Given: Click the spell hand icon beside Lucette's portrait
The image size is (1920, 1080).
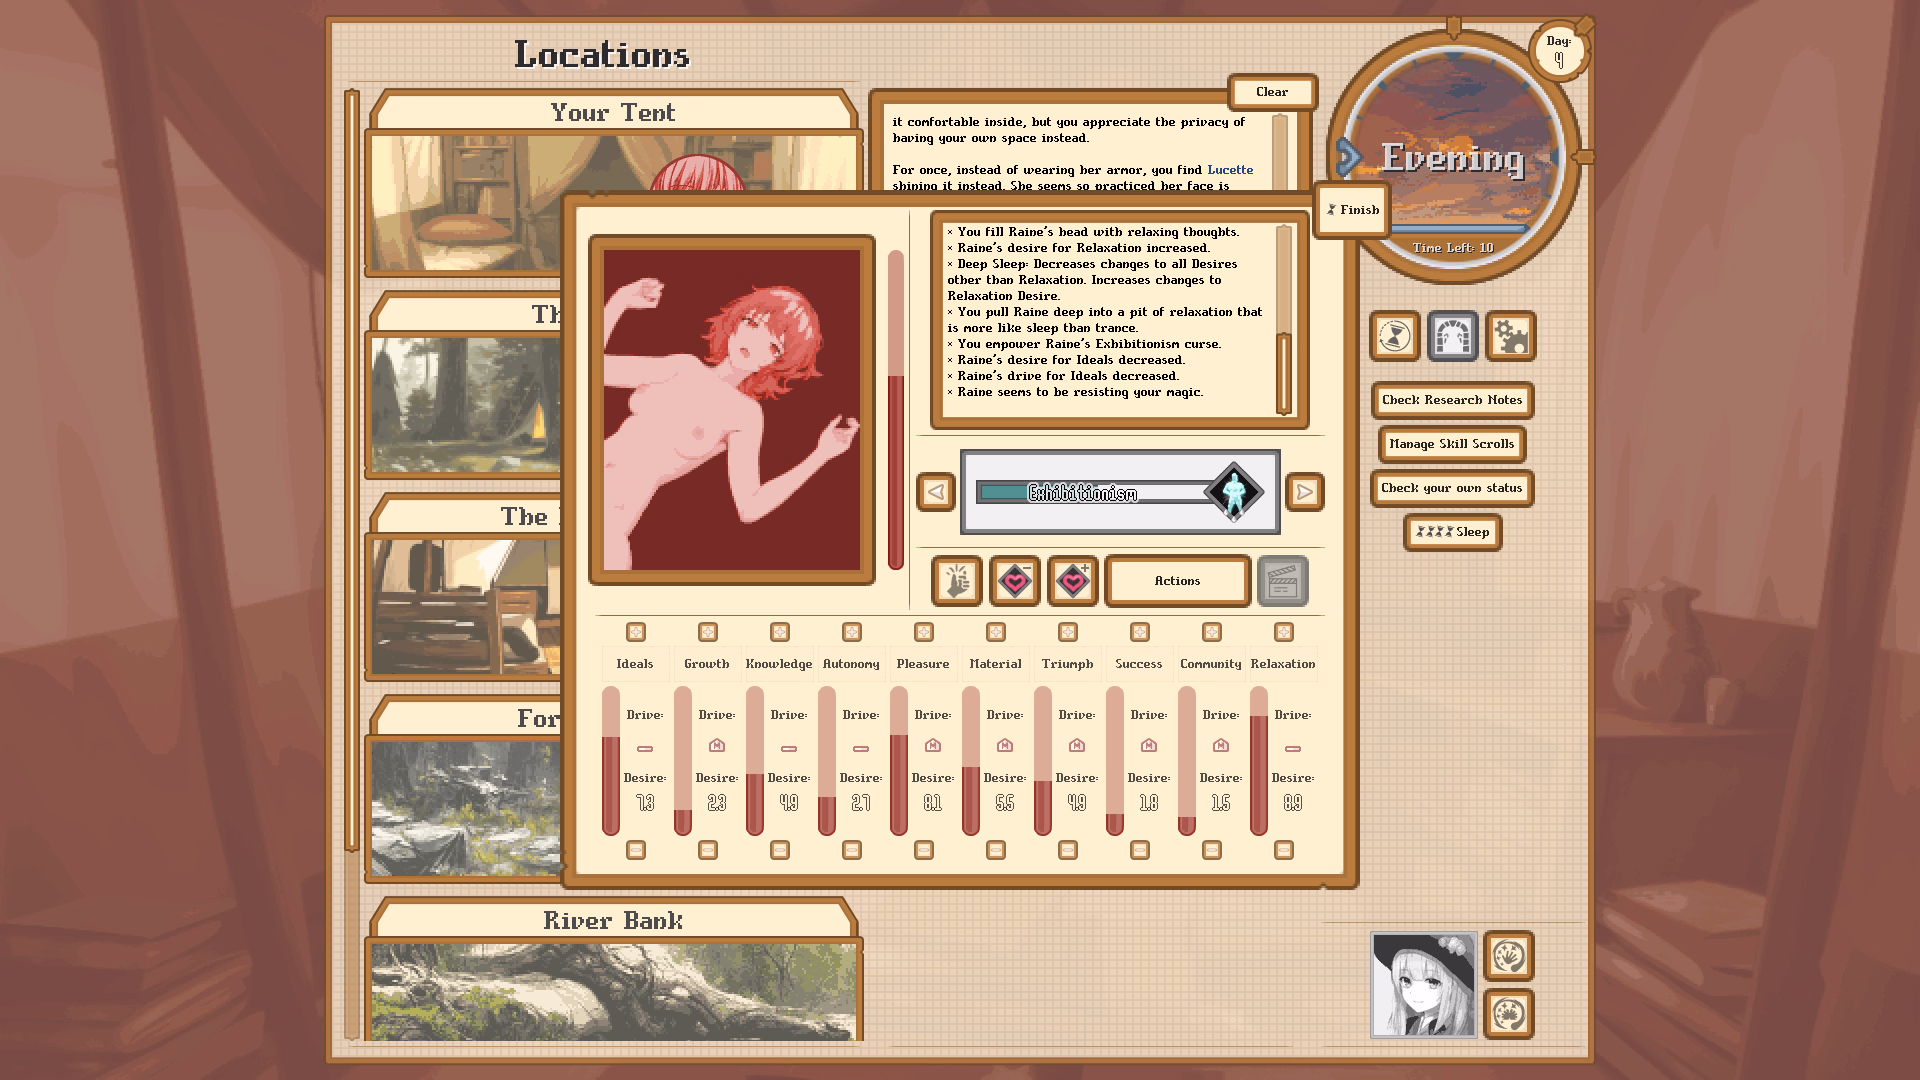Looking at the screenshot, I should point(1509,957).
